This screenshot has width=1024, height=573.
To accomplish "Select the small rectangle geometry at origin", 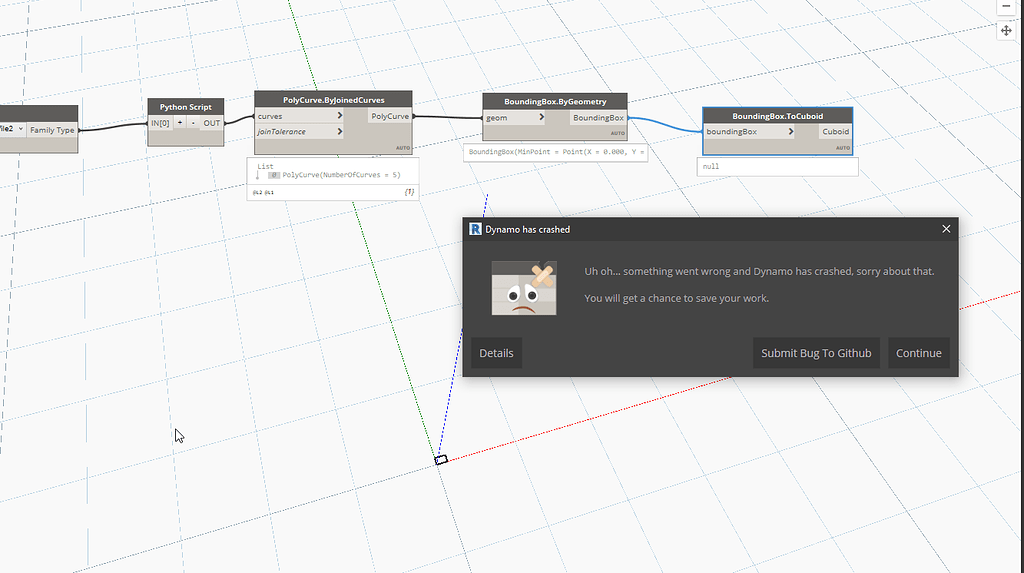I will click(441, 460).
